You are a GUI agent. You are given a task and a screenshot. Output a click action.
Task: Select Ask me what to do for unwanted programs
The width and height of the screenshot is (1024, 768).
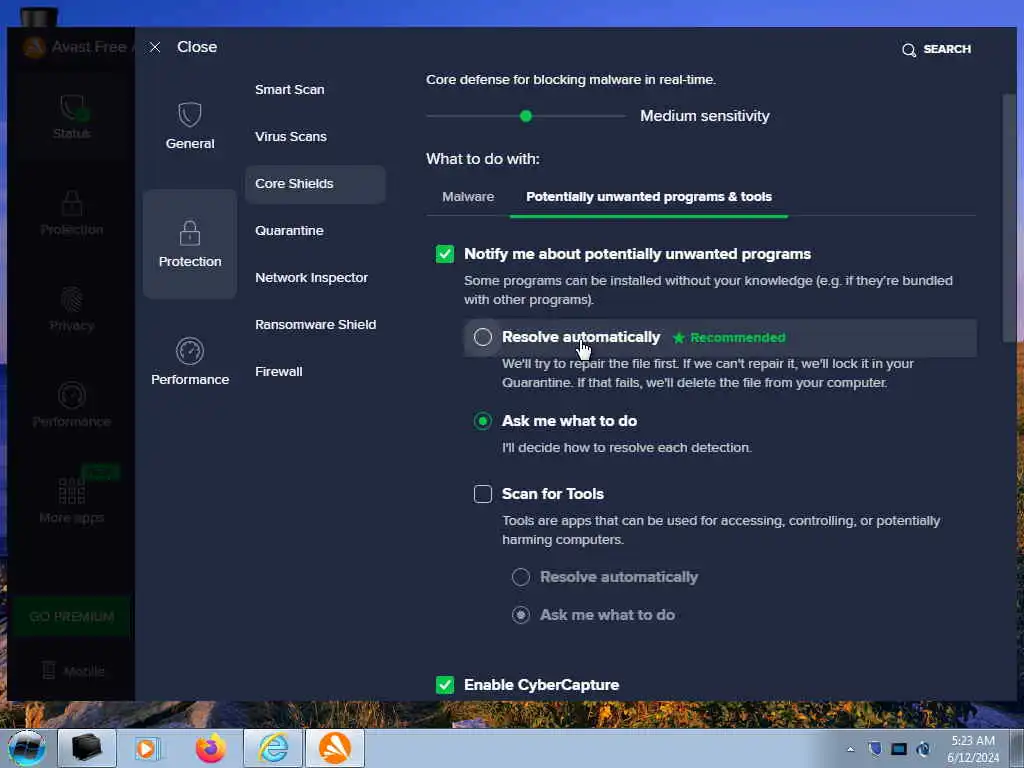coord(483,421)
